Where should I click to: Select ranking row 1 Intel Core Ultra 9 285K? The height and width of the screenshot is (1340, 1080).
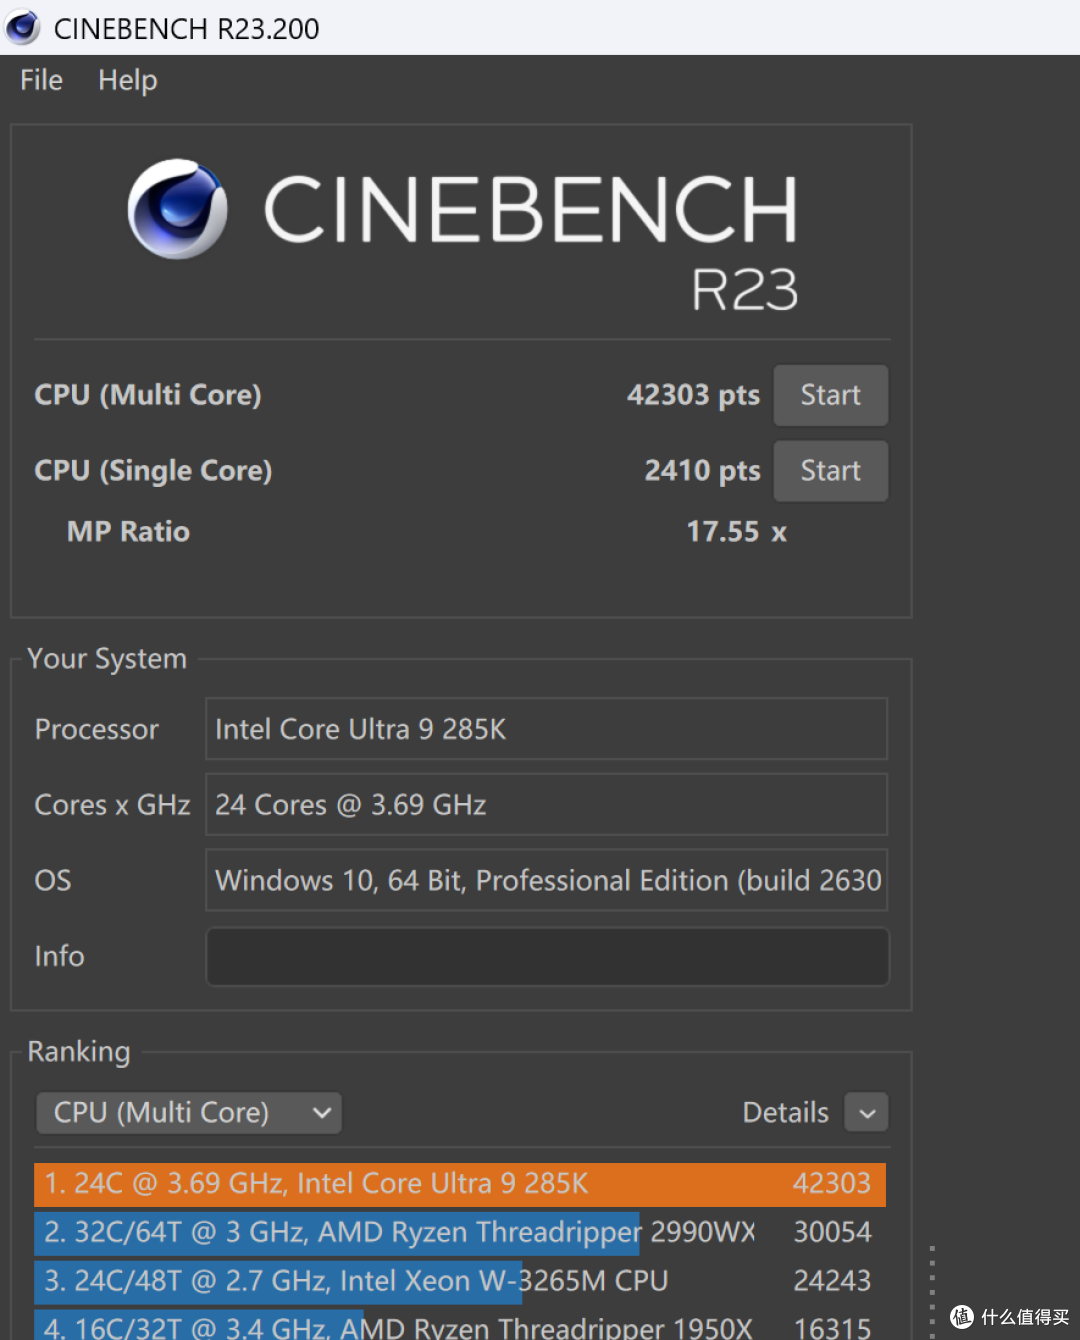460,1184
